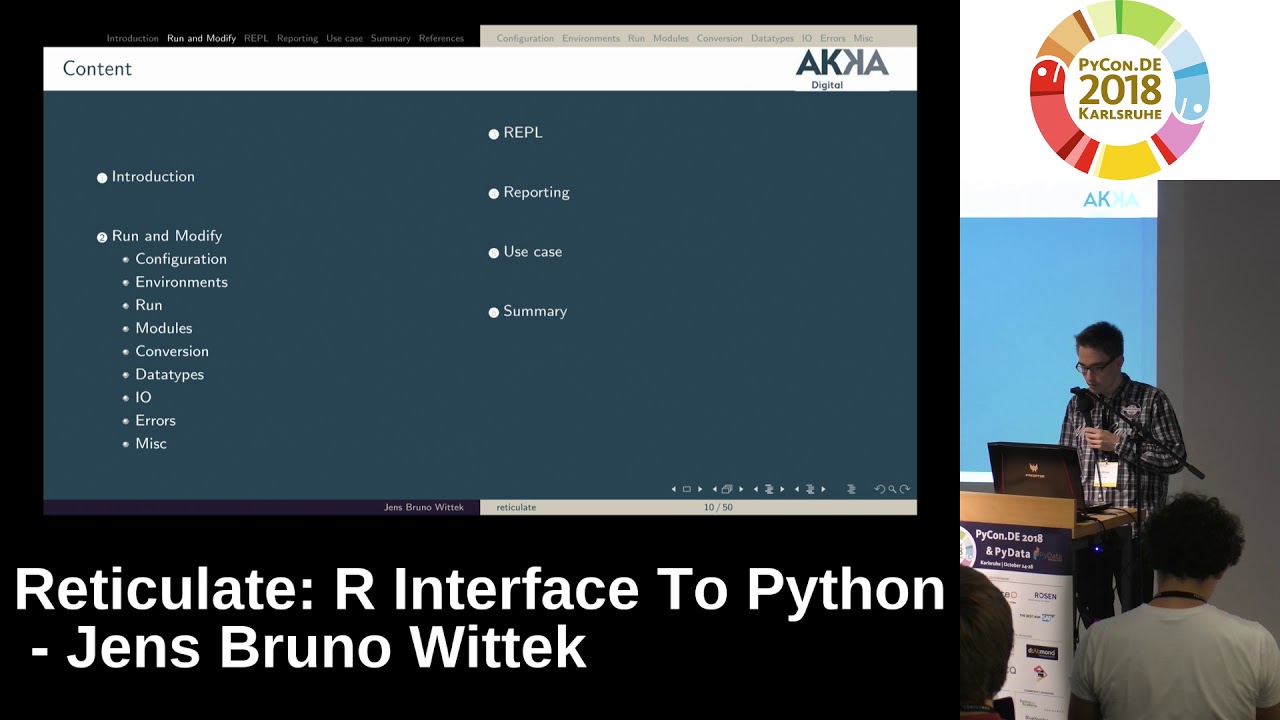Jump to Introduction in the content list
The width and height of the screenshot is (1280, 720).
[153, 176]
